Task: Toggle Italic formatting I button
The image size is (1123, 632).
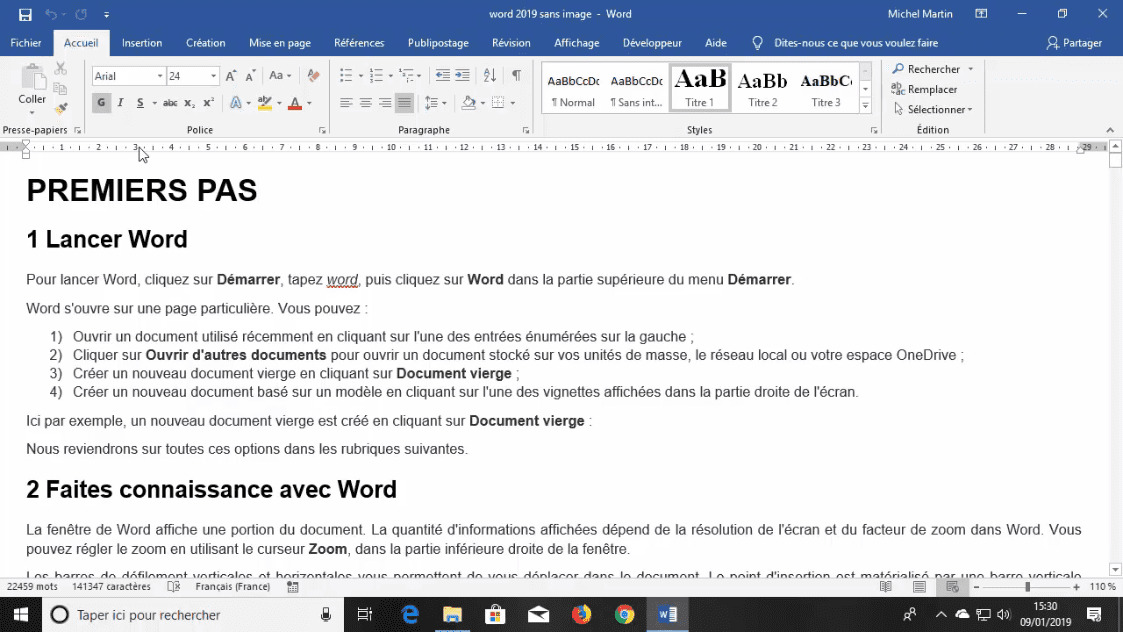Action: pos(120,103)
